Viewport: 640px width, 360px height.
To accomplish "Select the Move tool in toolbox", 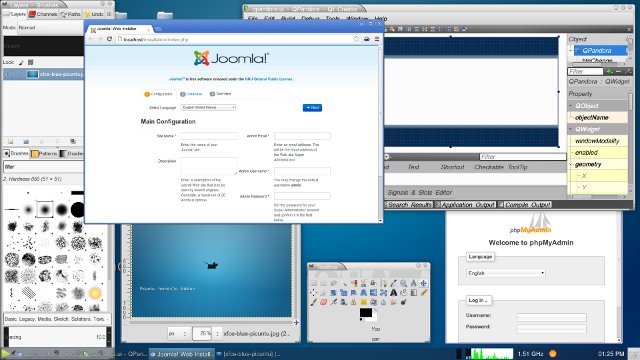I will tap(423, 283).
